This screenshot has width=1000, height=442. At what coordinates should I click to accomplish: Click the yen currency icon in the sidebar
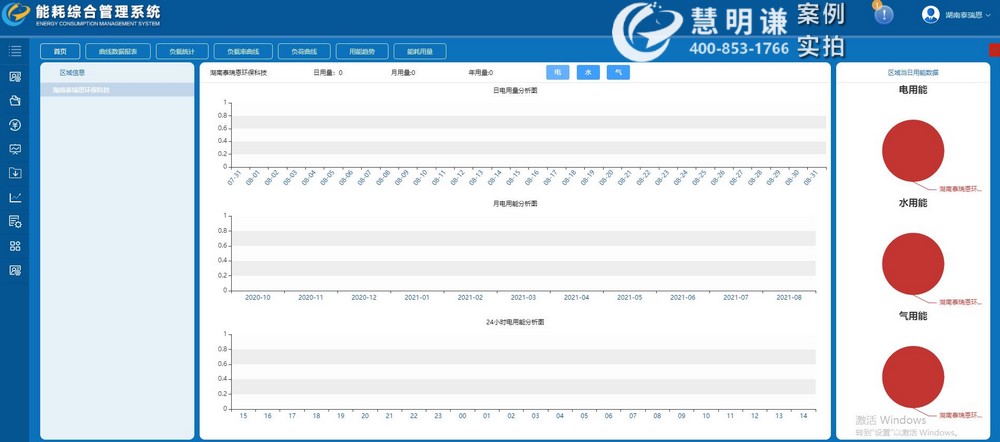[15, 125]
